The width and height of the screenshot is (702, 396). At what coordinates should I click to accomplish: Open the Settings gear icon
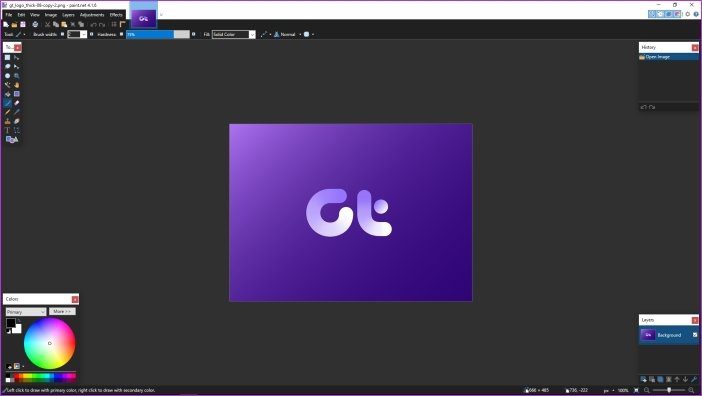(x=688, y=14)
